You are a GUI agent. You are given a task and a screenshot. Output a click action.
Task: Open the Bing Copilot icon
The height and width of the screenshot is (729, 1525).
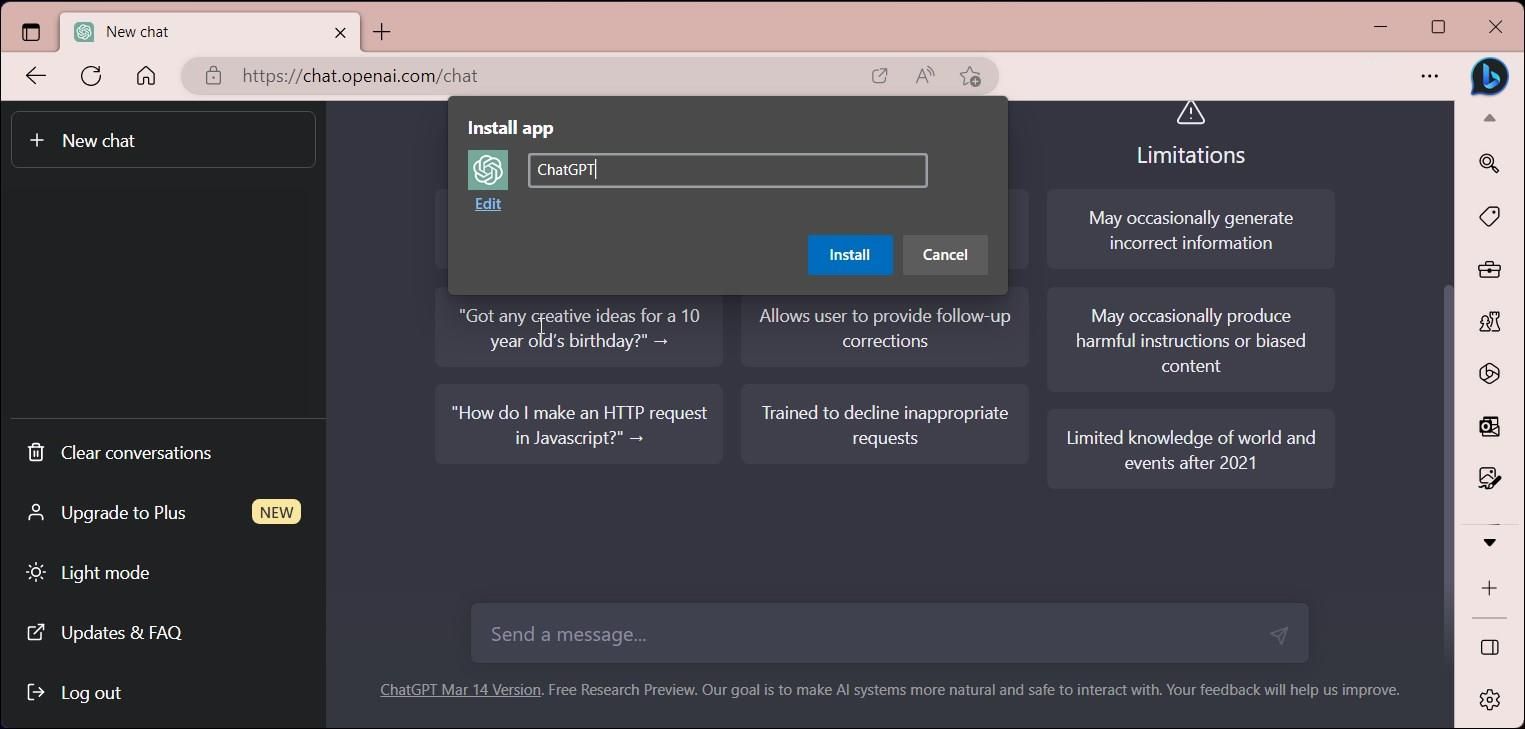[x=1490, y=77]
